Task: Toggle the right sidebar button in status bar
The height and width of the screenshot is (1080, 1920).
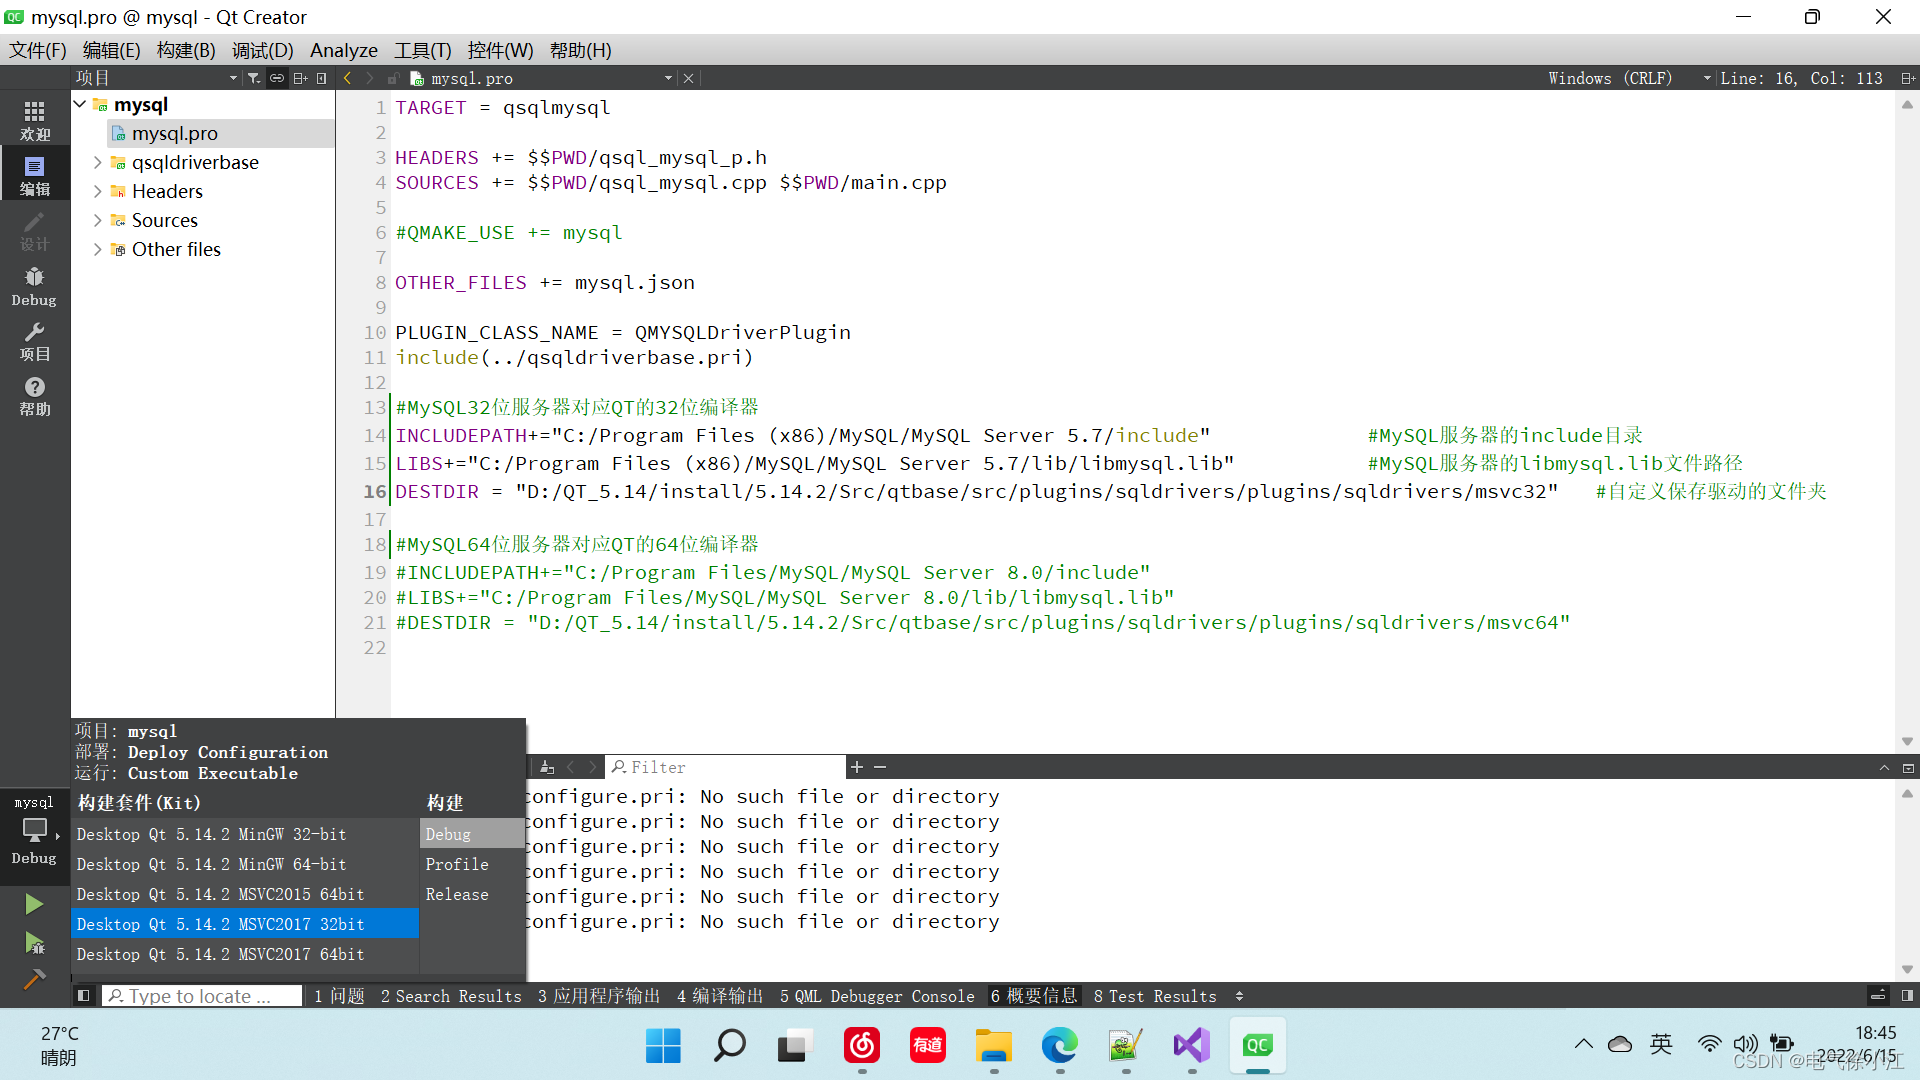Action: pos(1907,996)
